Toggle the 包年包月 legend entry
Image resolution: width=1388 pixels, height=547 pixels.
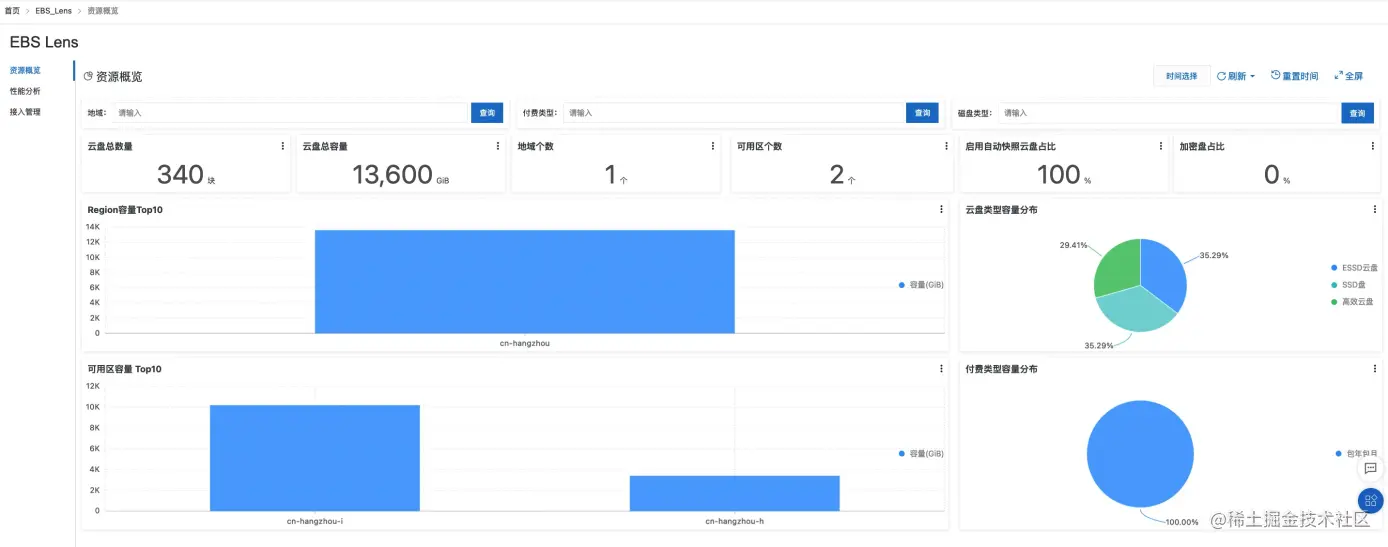click(1356, 454)
